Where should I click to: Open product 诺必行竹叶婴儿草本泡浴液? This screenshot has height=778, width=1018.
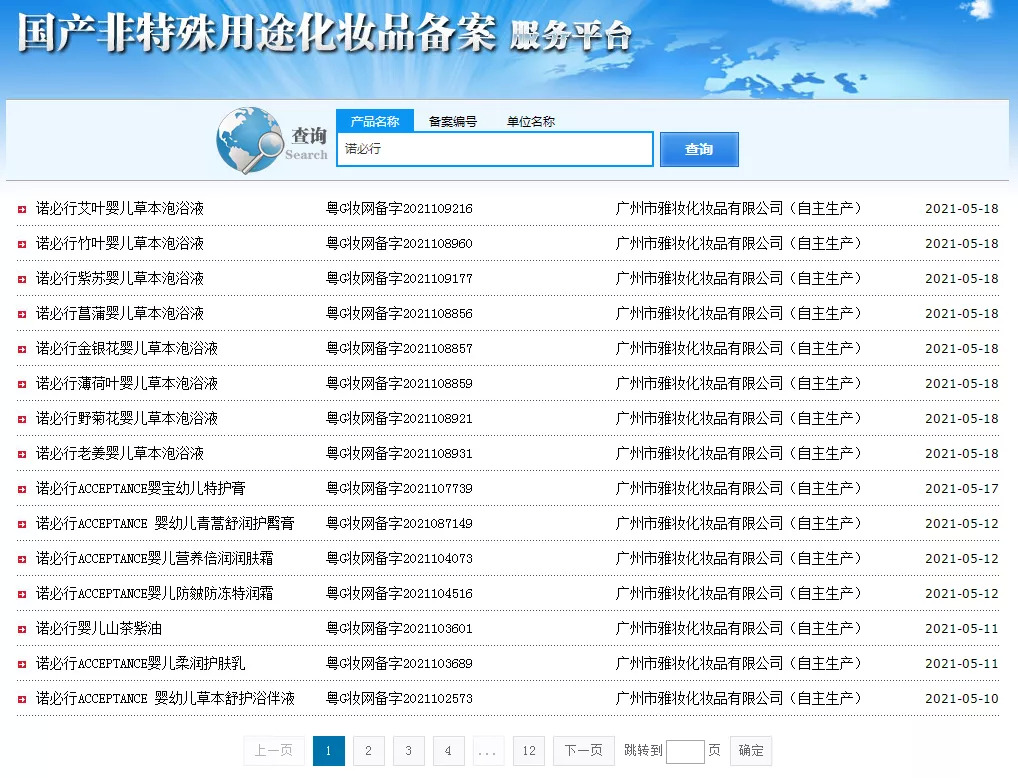pyautogui.click(x=120, y=244)
